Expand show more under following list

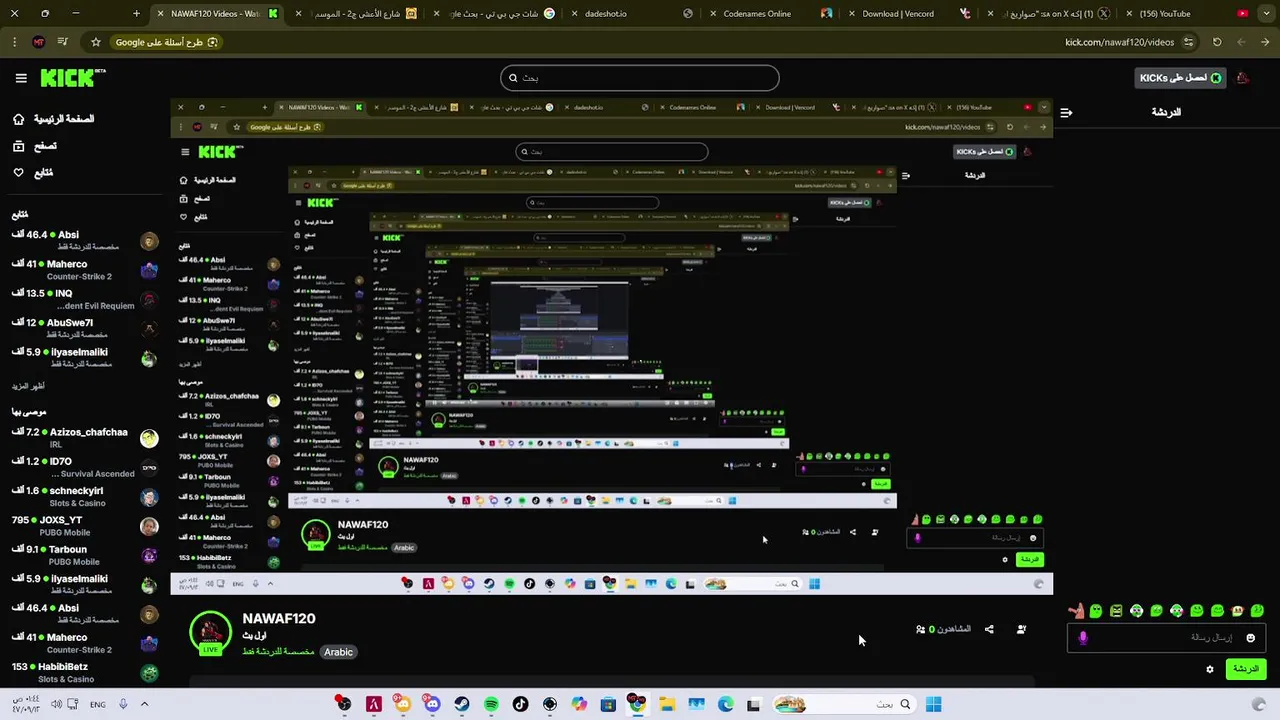(x=28, y=386)
